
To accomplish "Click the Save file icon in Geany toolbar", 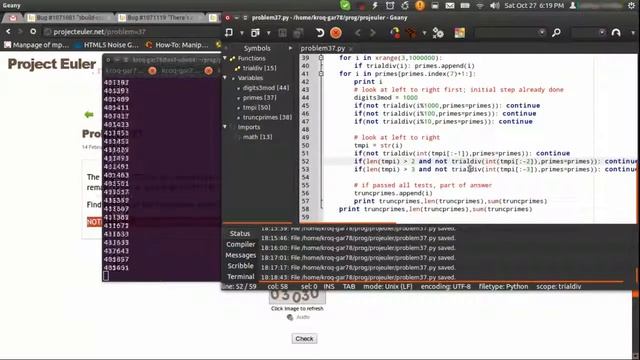I will pos(282,33).
